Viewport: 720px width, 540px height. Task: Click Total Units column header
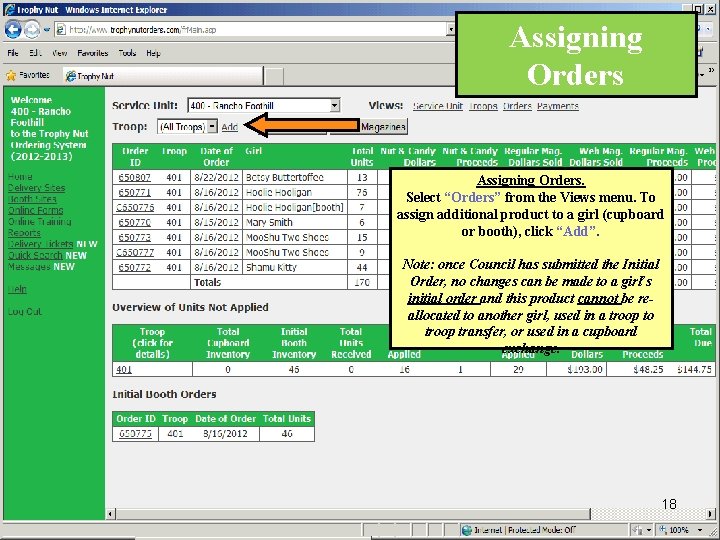click(361, 157)
